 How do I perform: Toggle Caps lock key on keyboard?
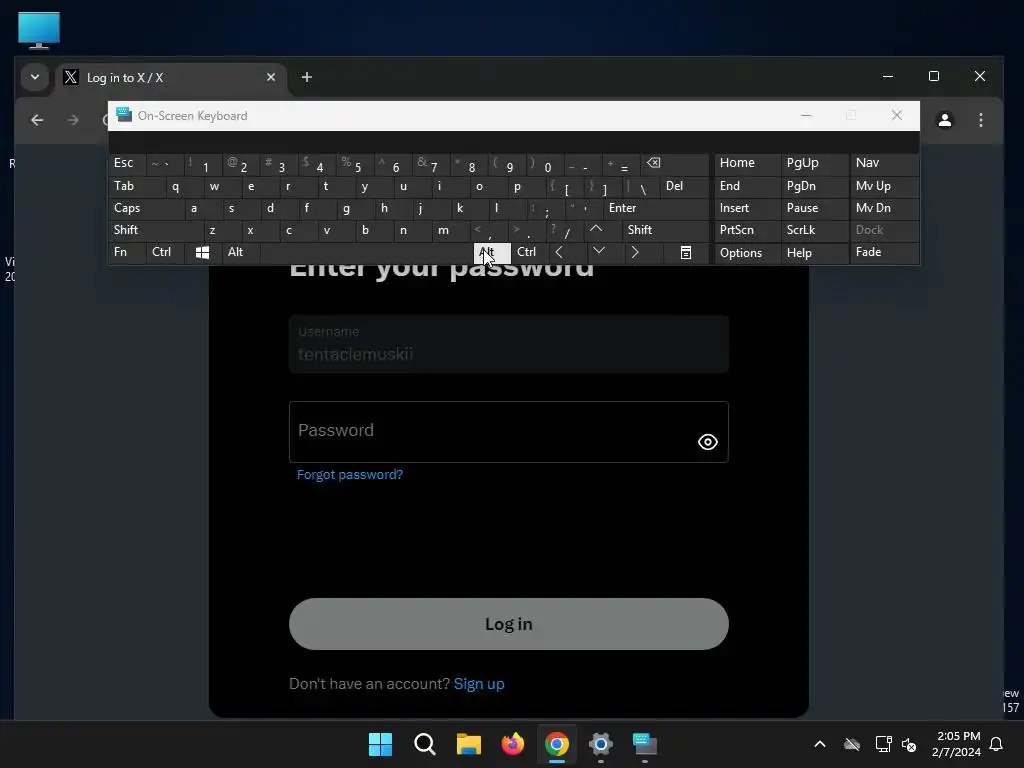[146, 208]
